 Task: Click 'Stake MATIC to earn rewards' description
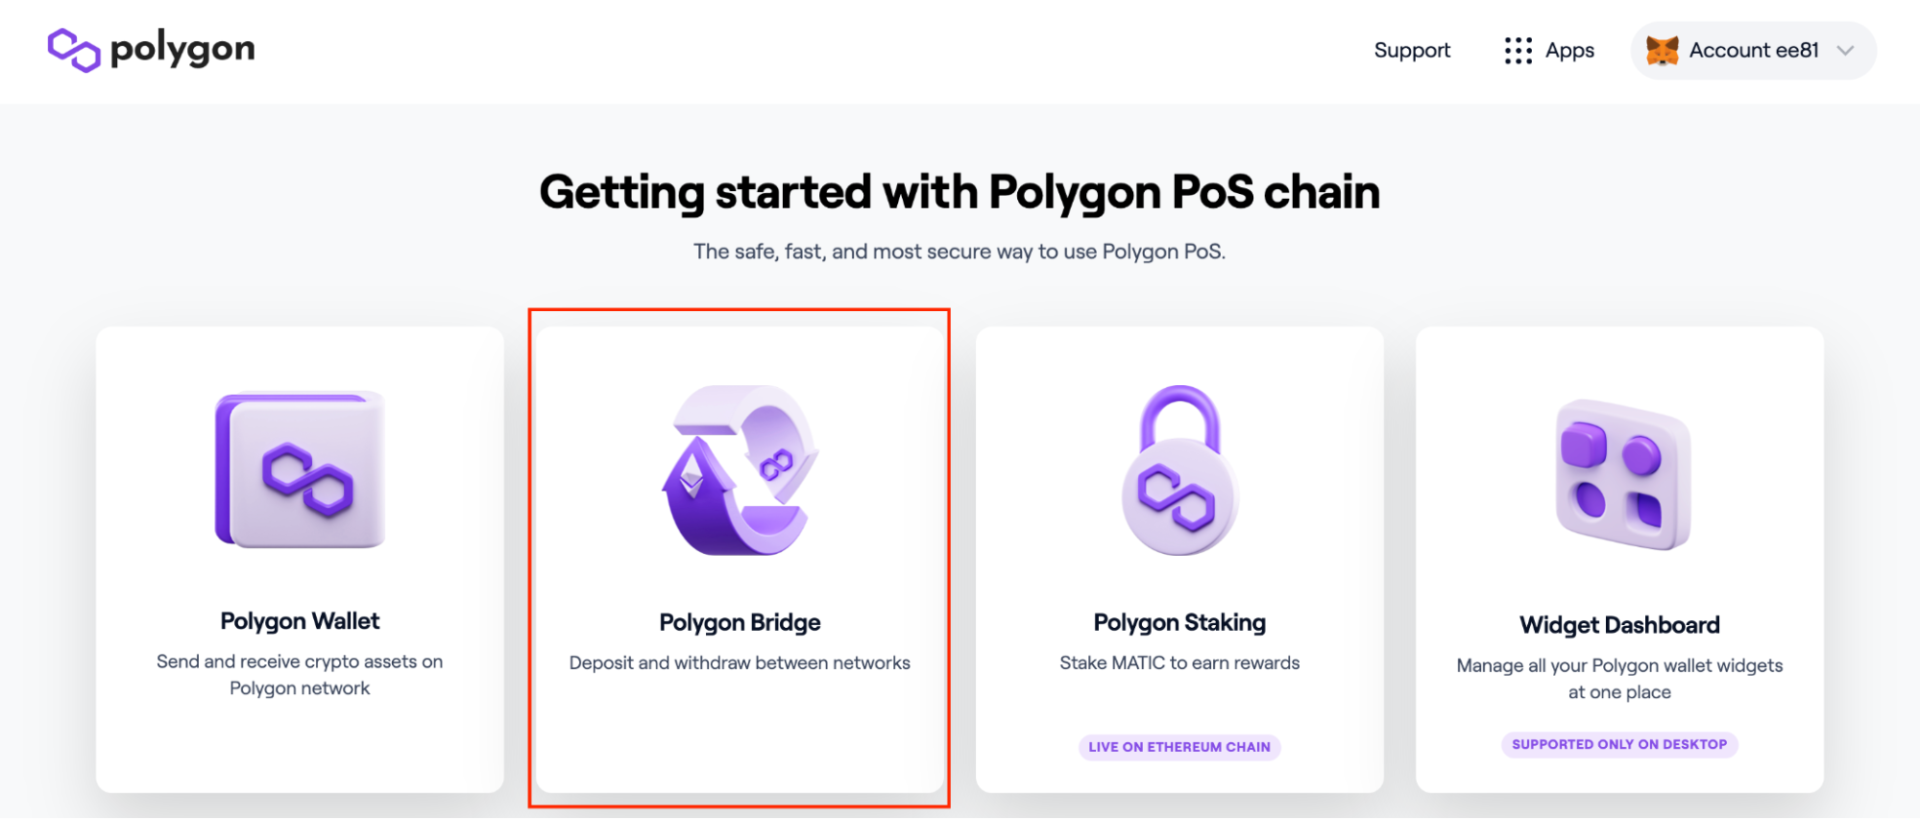click(x=1180, y=663)
